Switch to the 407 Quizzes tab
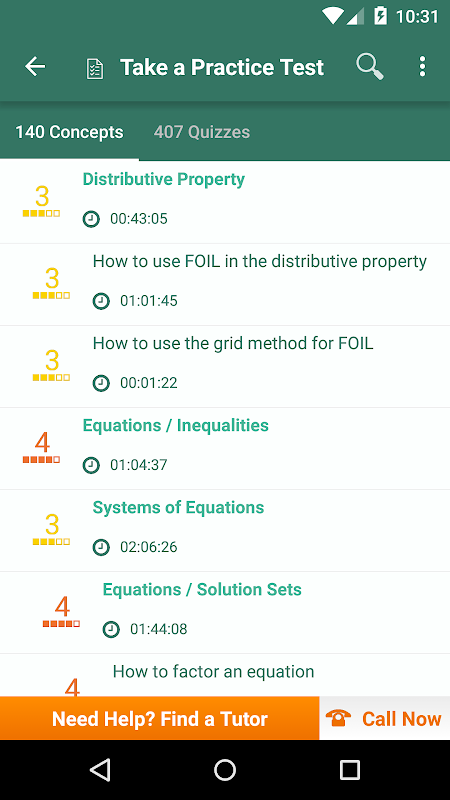Viewport: 450px width, 800px height. [202, 132]
